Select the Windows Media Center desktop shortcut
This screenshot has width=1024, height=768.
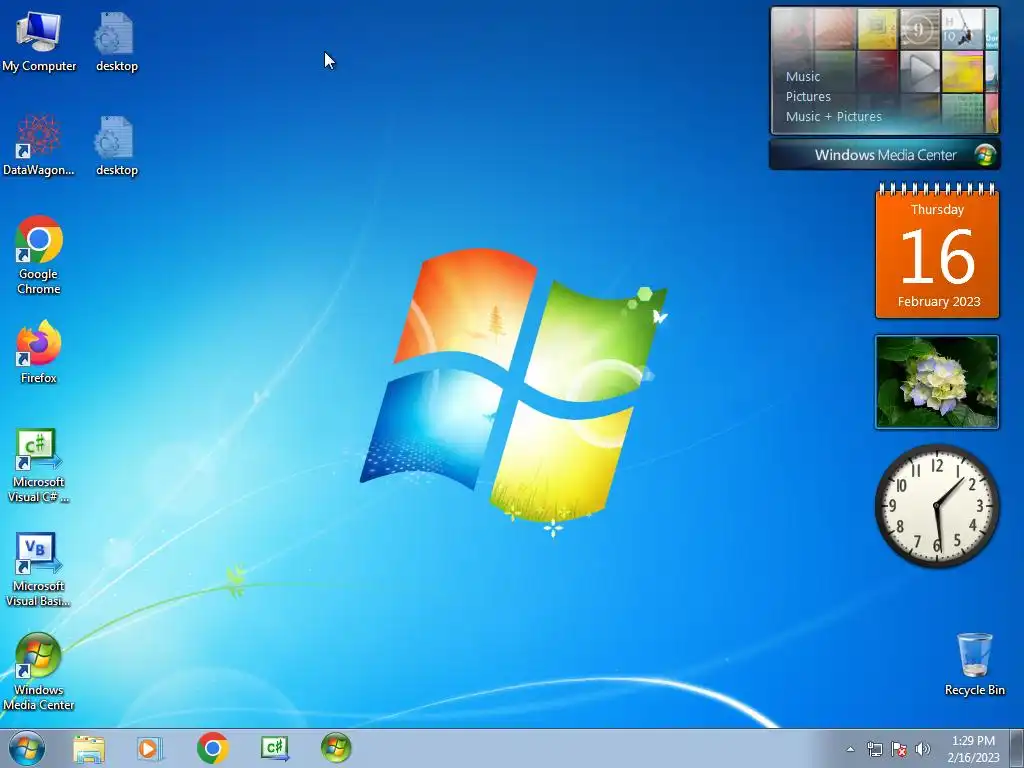39,671
